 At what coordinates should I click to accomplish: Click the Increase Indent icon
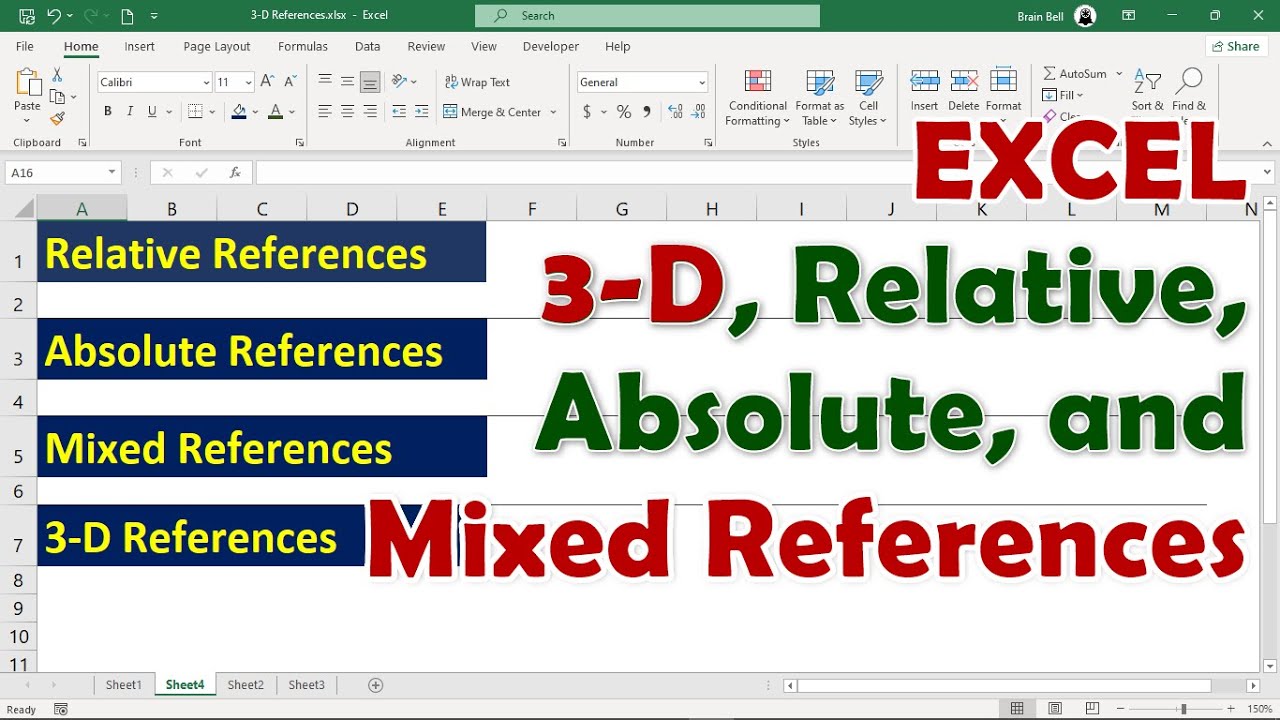tap(422, 112)
